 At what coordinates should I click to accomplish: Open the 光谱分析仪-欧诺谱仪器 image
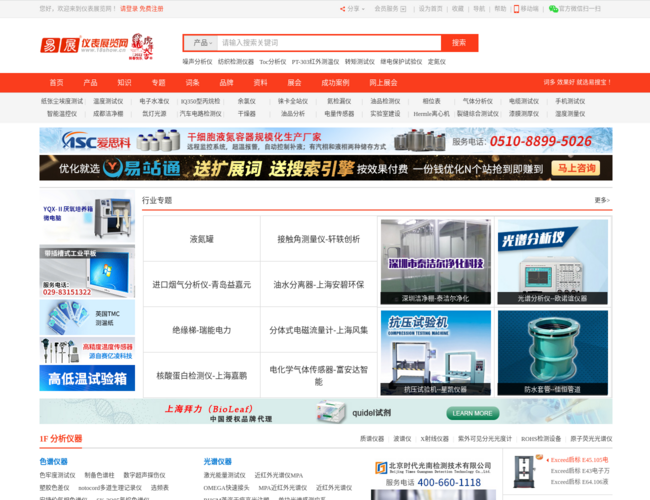point(553,262)
